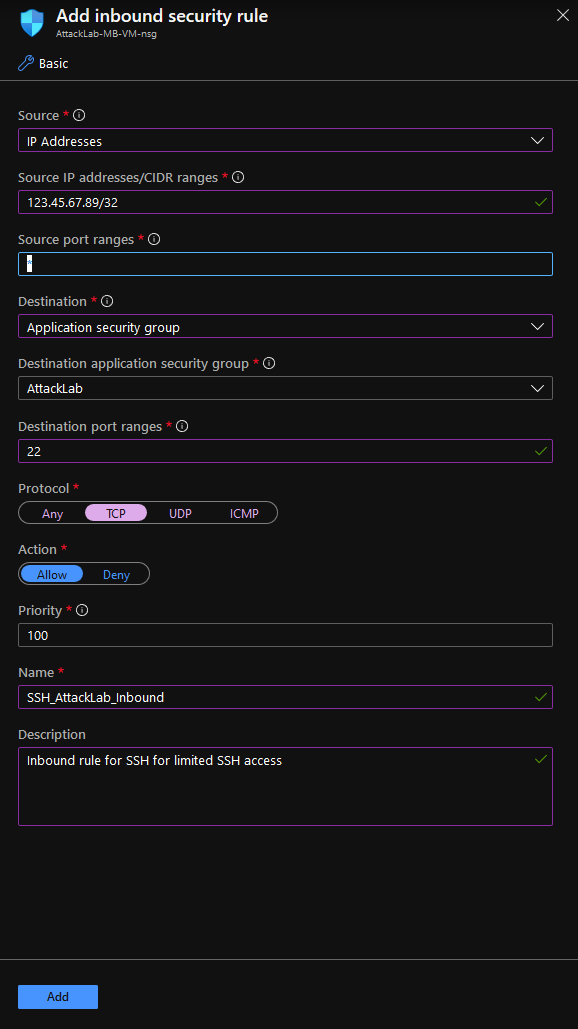The width and height of the screenshot is (578, 1029).
Task: Open the Priority info tooltip
Action: [x=82, y=610]
